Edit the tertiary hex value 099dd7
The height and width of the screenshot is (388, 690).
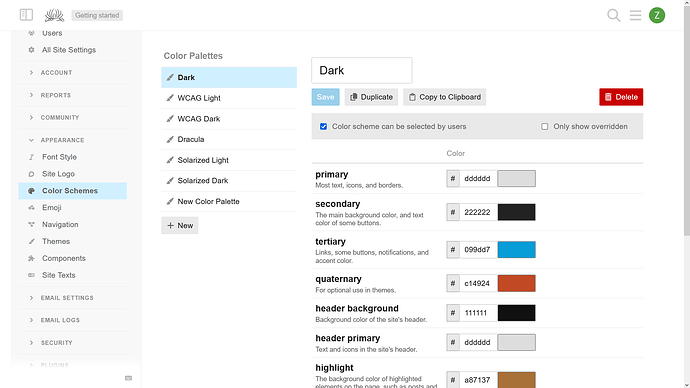click(478, 250)
